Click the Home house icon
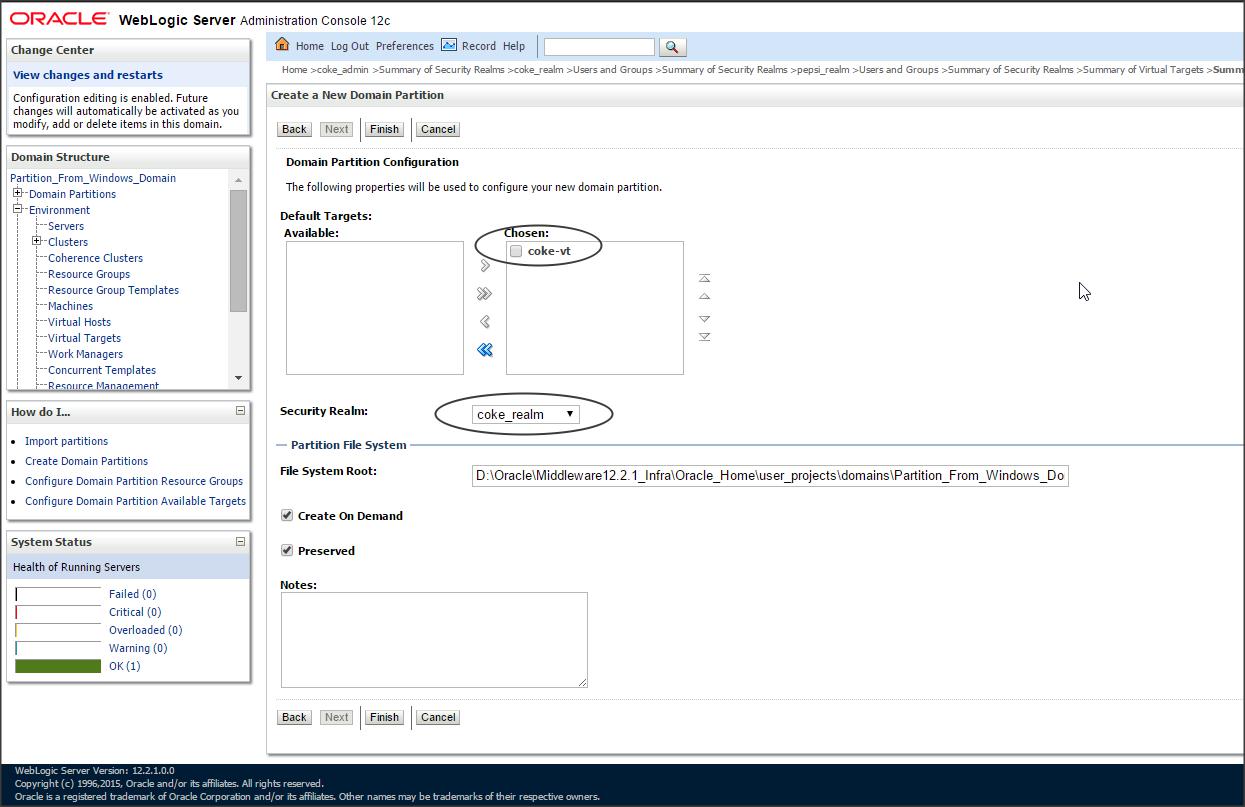Viewport: 1245px width, 807px height. 282,45
